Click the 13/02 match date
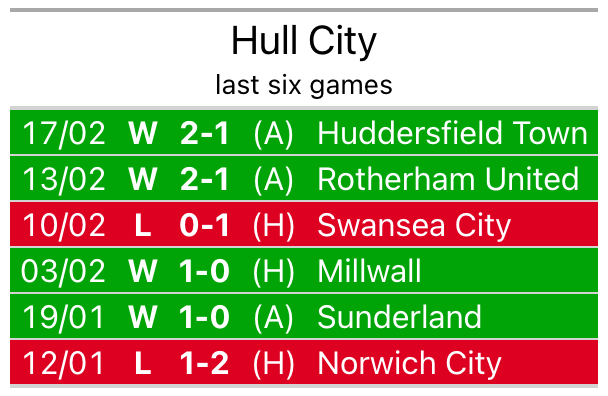This screenshot has height=396, width=608. point(64,179)
